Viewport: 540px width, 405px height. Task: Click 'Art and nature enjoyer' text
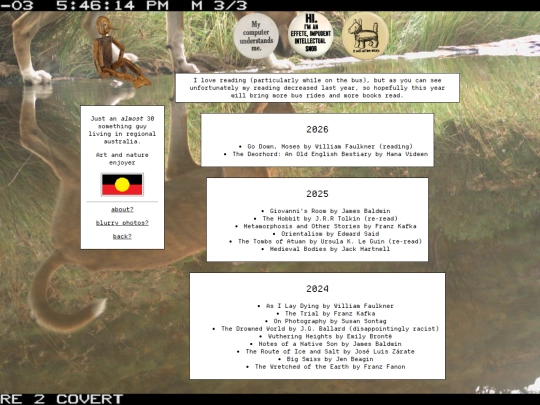point(122,159)
